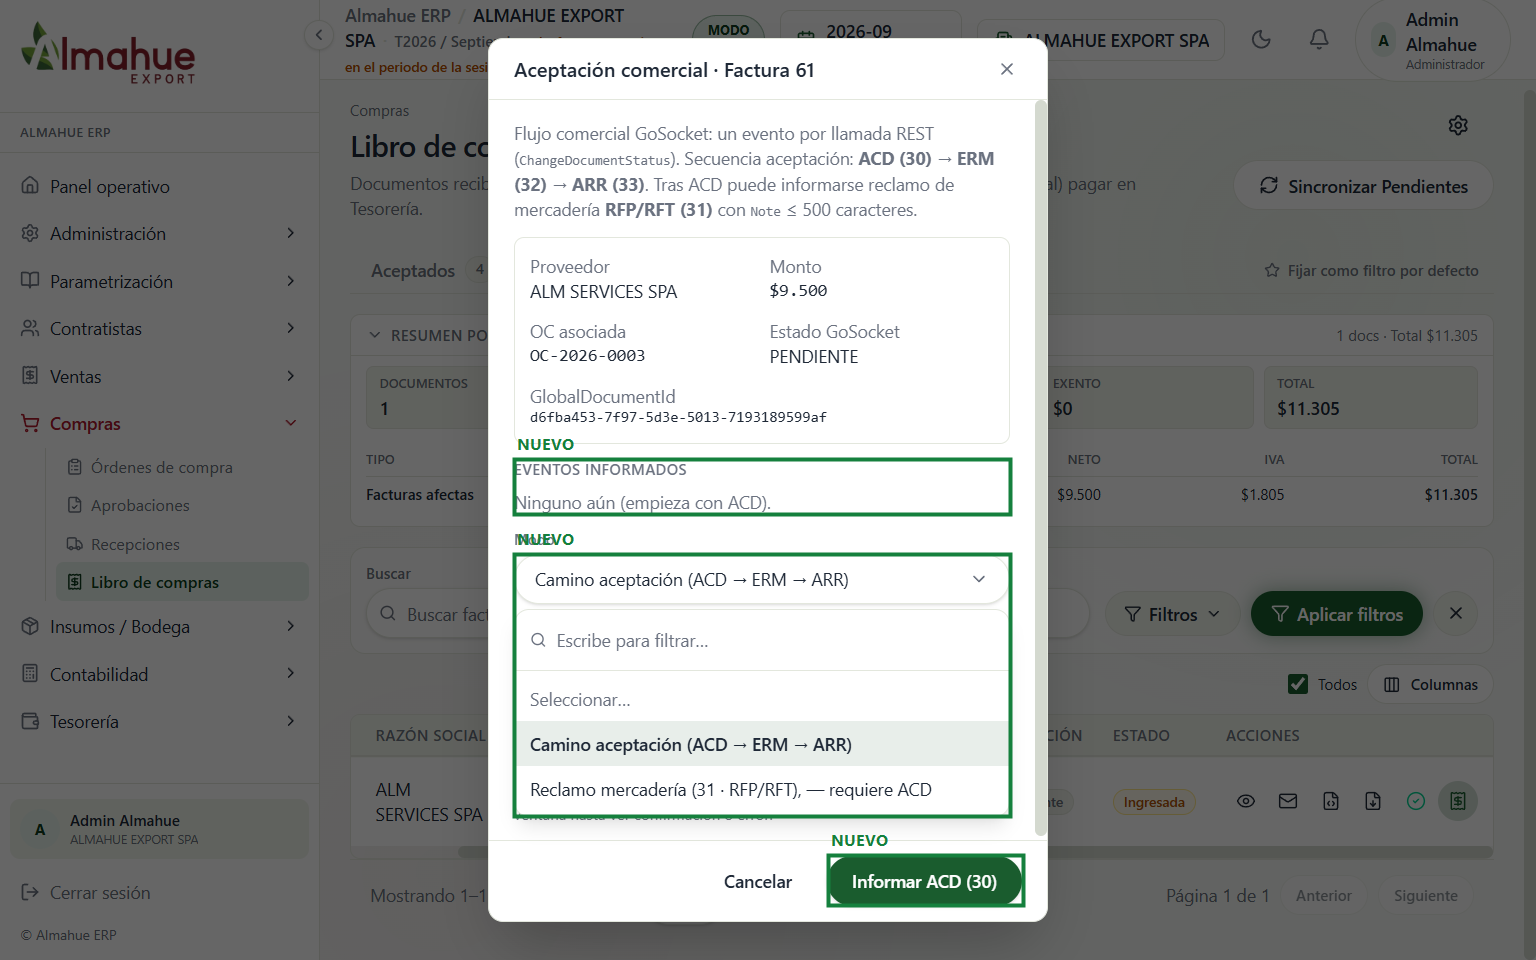Clear filters with the X button
1536x960 pixels.
click(1456, 613)
